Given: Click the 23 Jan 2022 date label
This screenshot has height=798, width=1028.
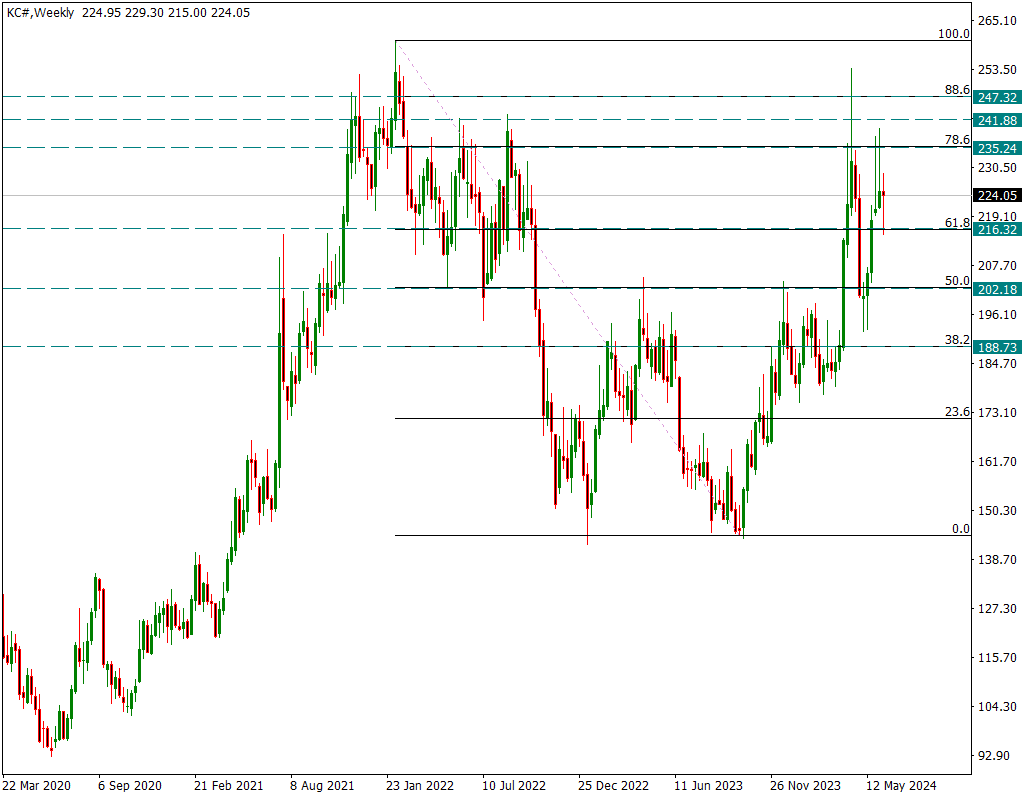Looking at the screenshot, I should coord(420,786).
